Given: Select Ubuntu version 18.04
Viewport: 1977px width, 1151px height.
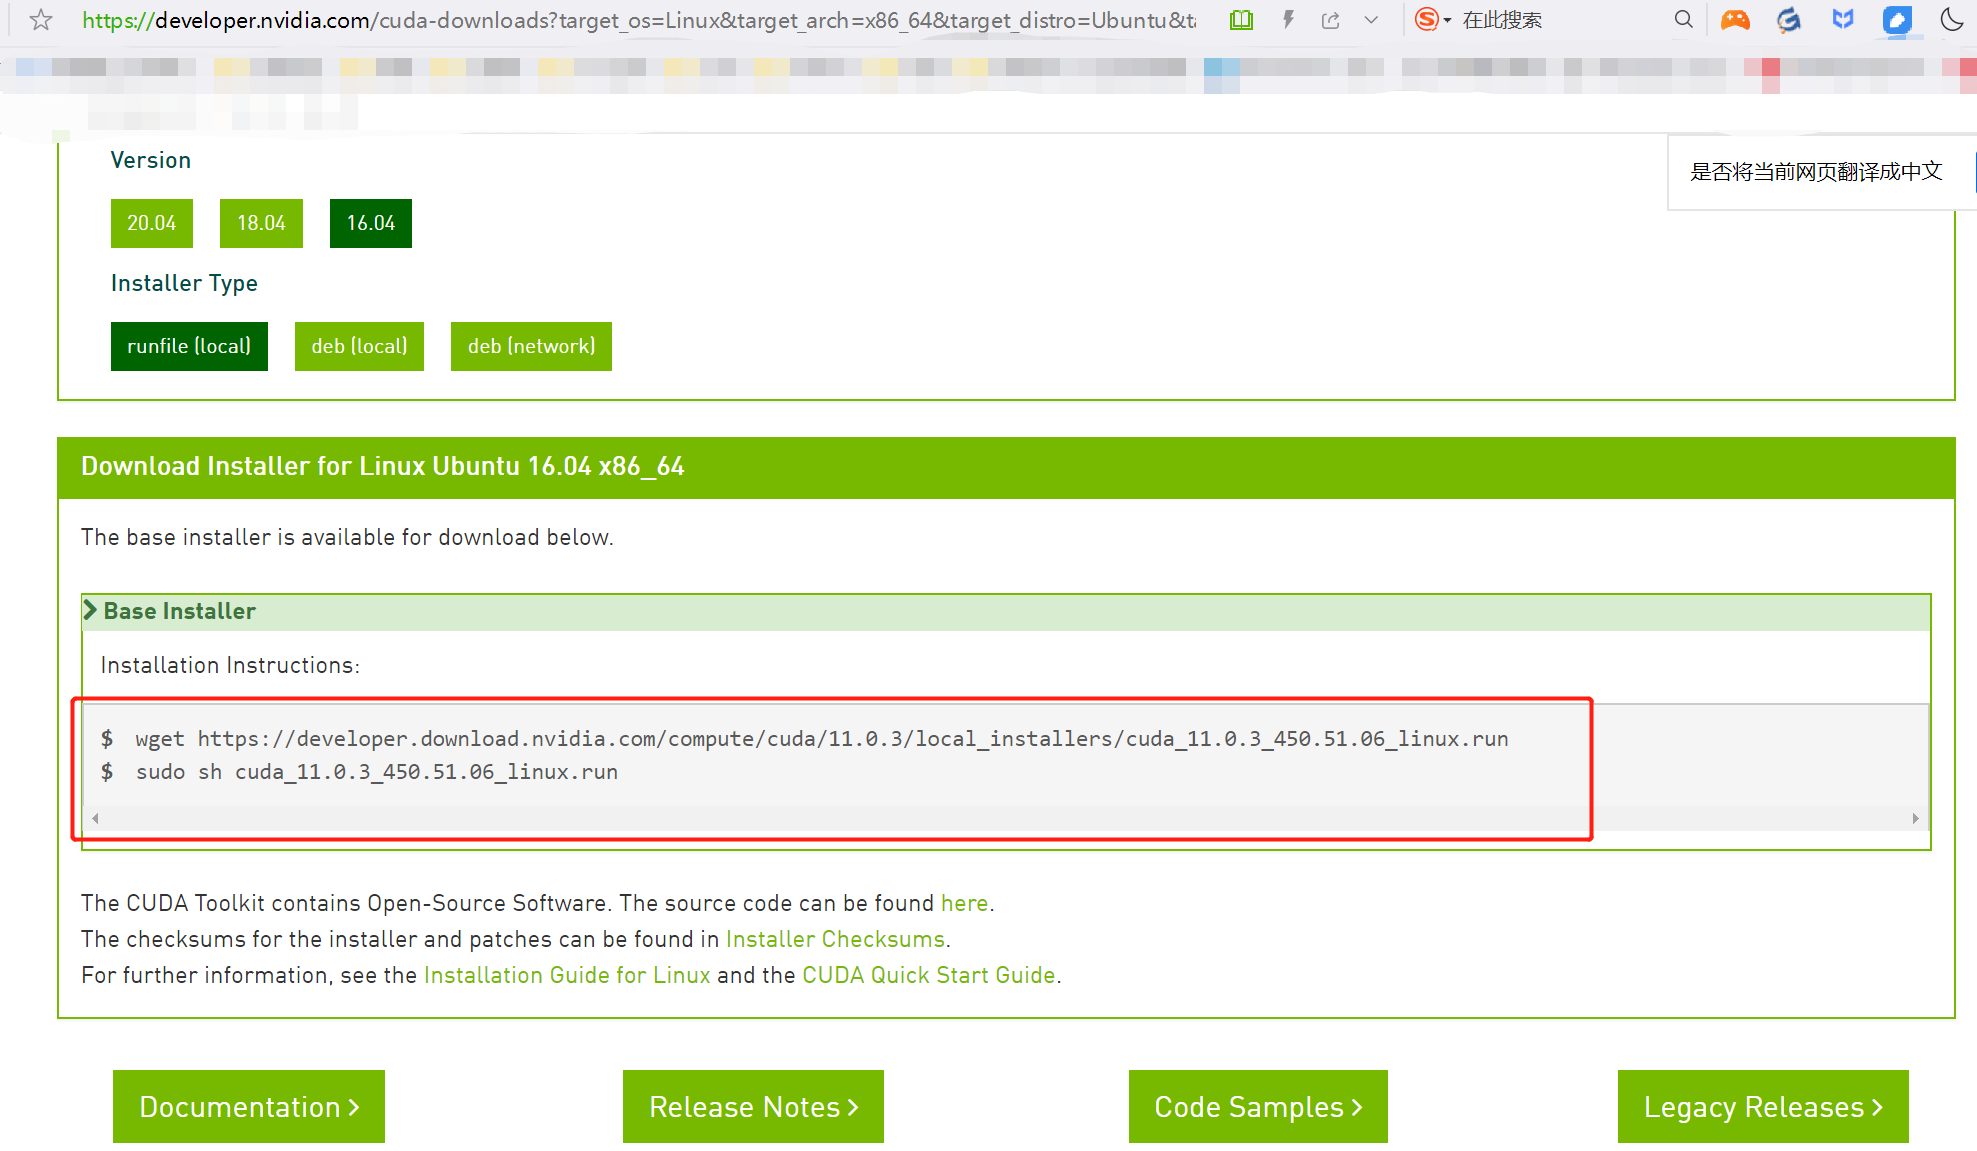Looking at the screenshot, I should click(261, 223).
